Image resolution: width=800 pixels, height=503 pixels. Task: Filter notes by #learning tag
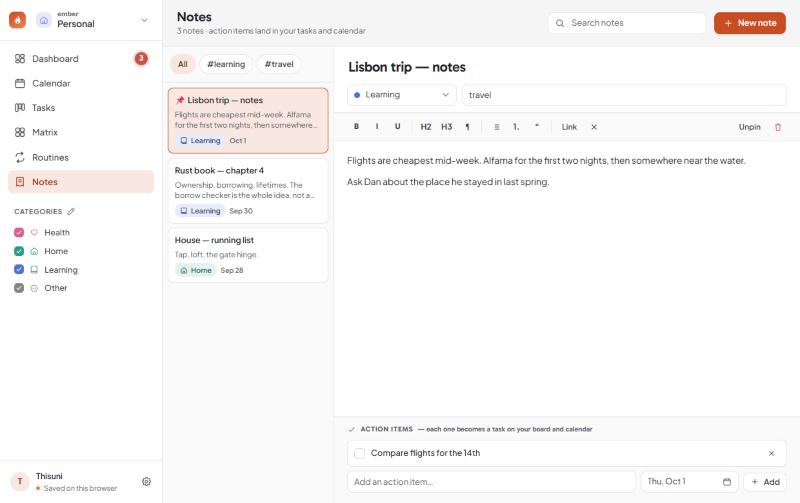click(226, 64)
